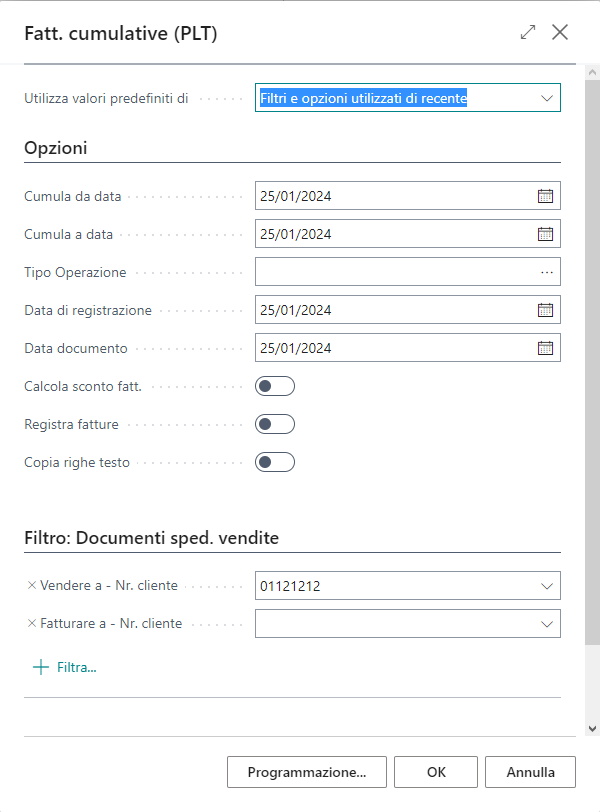Remove the Vendere a - Nr. cliente filter
Viewport: 600px width, 812px height.
pos(31,585)
